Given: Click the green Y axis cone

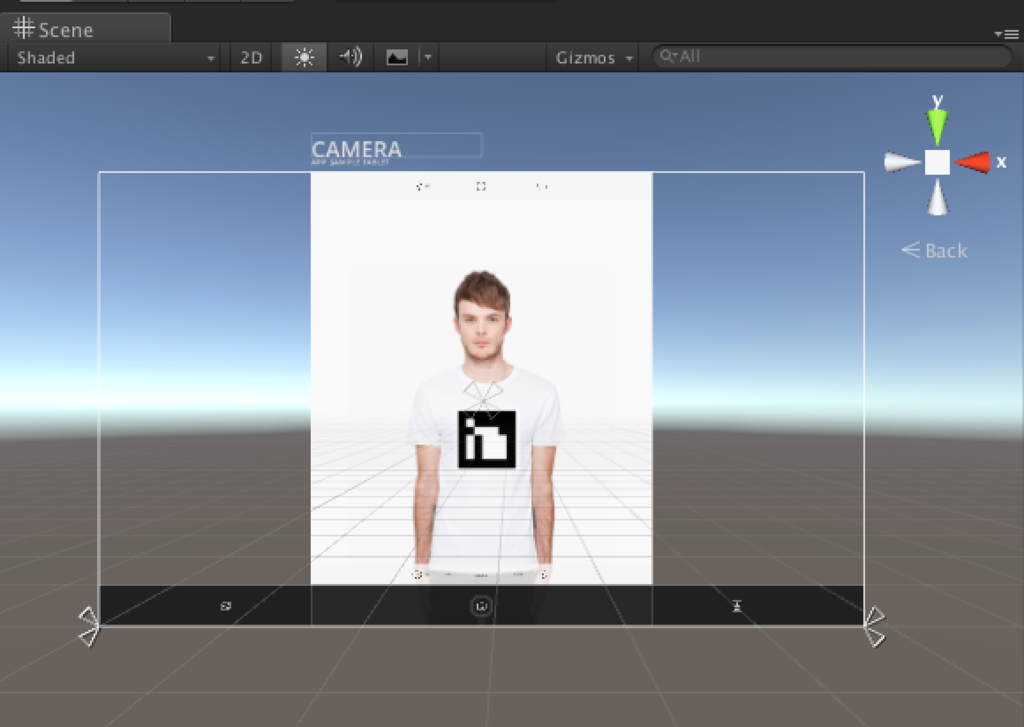Looking at the screenshot, I should (x=937, y=126).
